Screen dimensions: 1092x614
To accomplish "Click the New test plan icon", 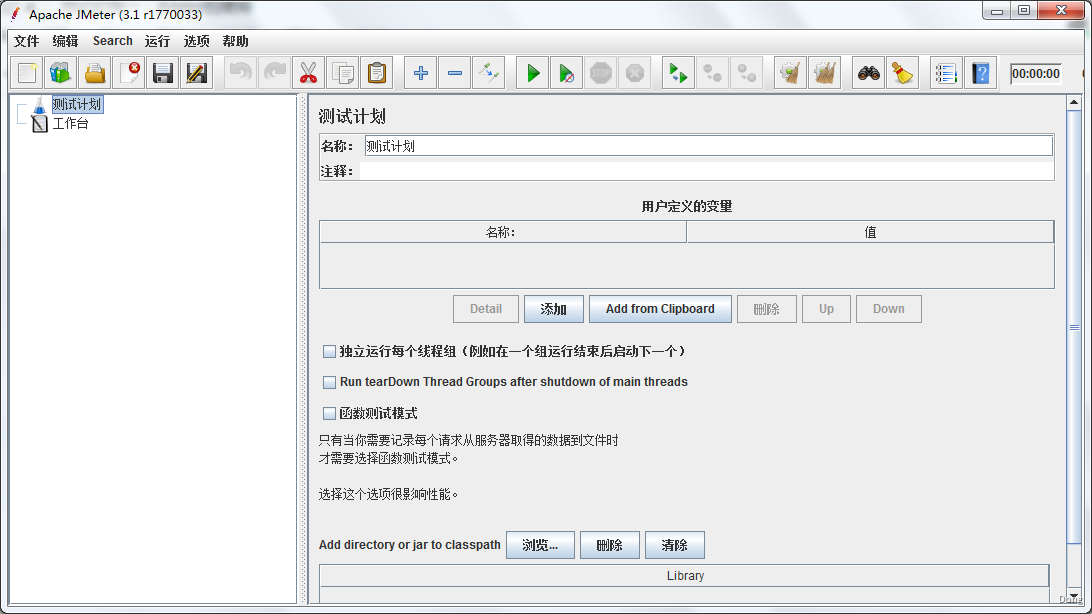I will click(x=27, y=73).
